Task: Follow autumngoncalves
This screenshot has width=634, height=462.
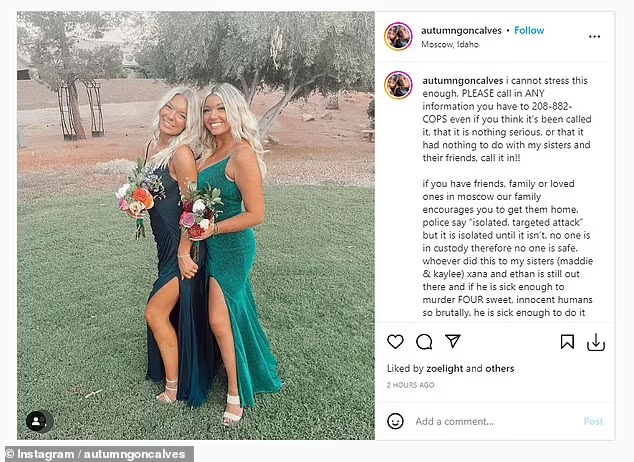Action: [529, 30]
